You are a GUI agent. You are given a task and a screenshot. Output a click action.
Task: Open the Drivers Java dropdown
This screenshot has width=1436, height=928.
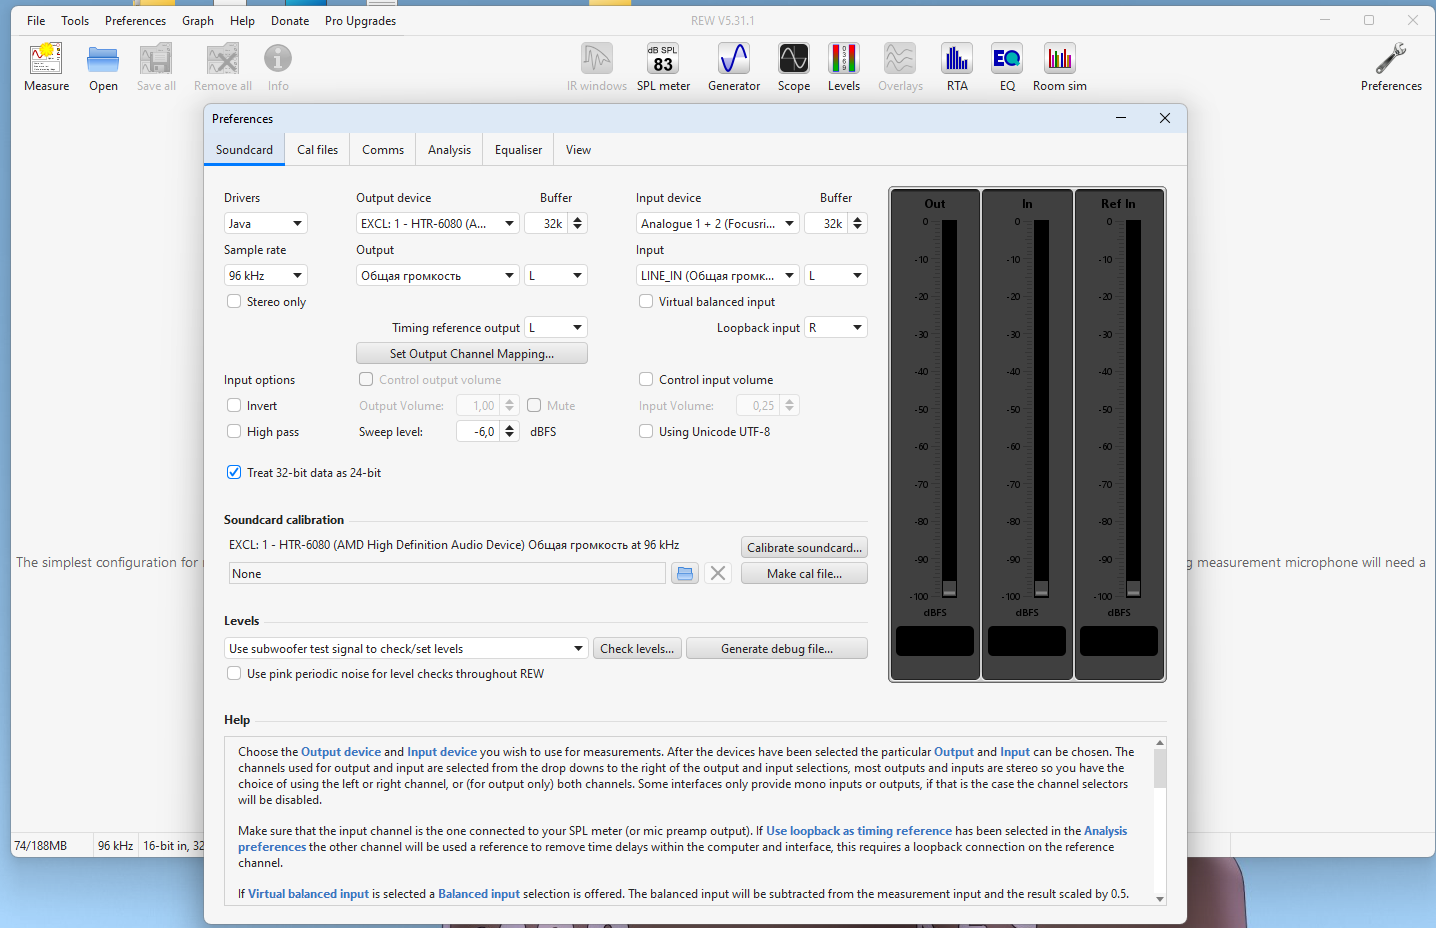[265, 224]
